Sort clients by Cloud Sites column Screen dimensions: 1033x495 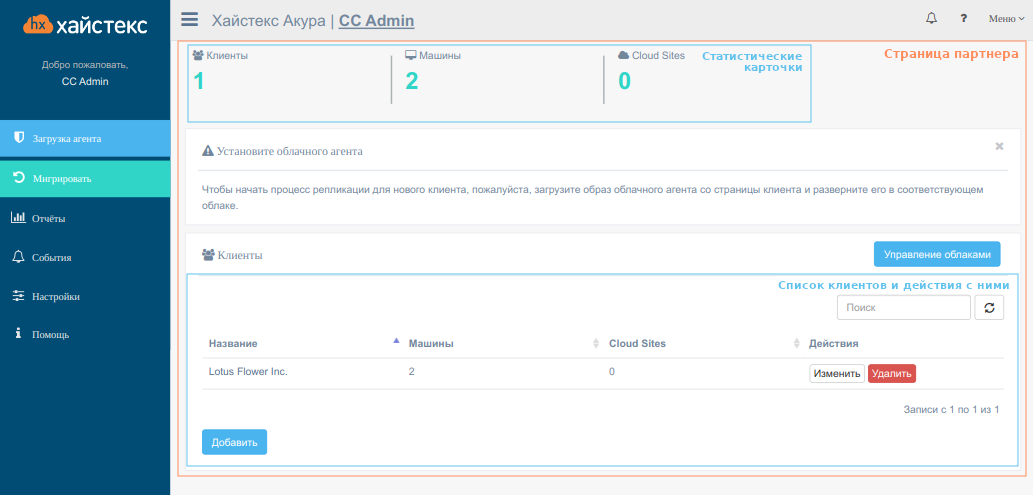tap(700, 343)
